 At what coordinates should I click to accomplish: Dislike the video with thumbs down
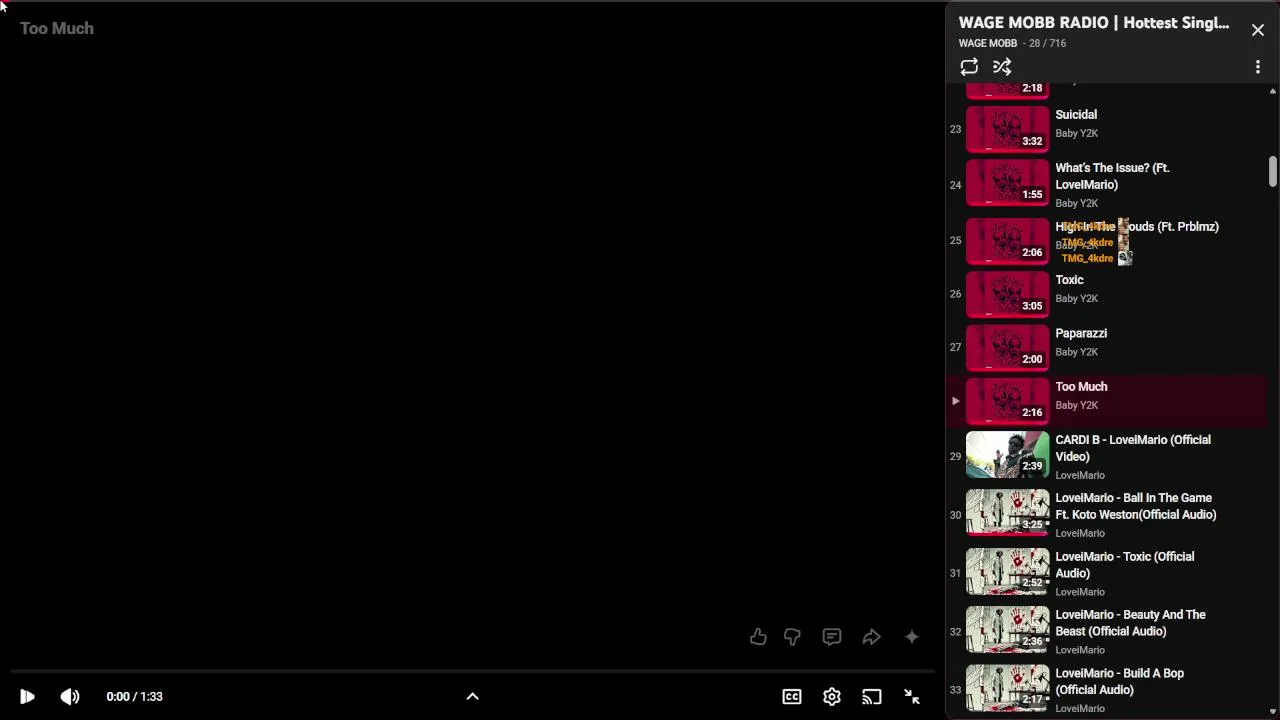(x=792, y=637)
